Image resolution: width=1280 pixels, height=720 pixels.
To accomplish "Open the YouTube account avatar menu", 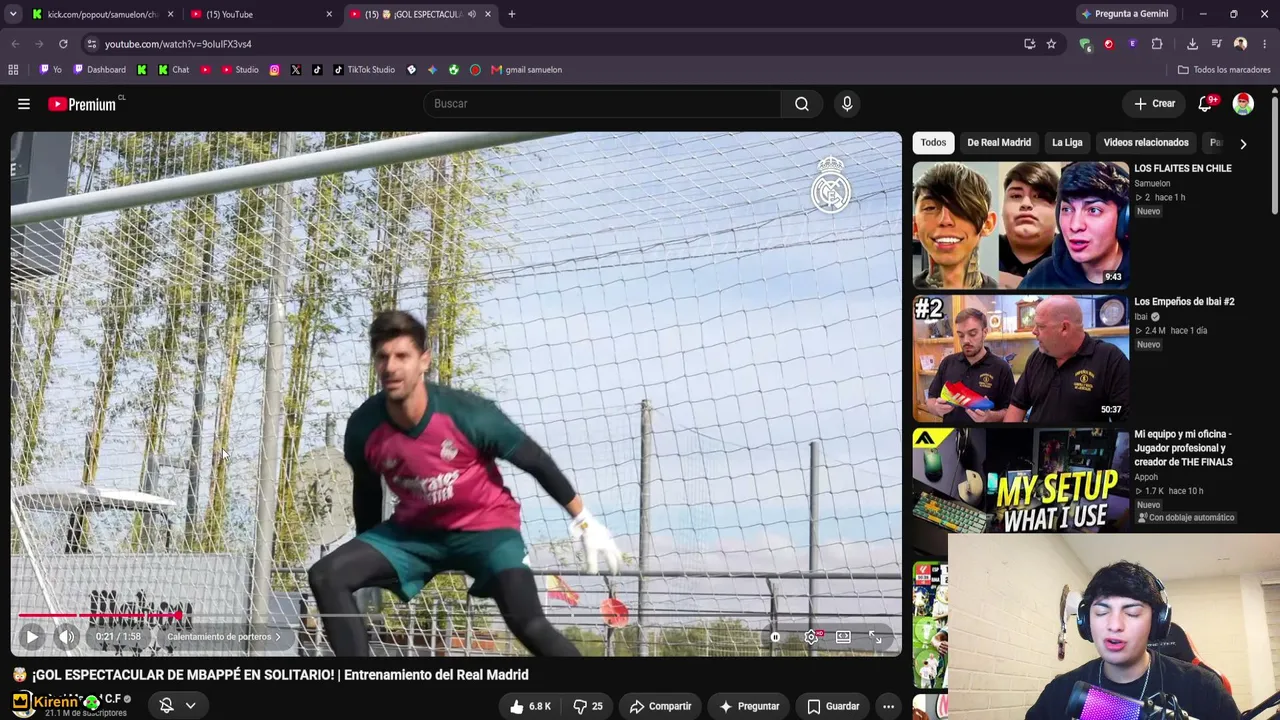I will pos(1243,104).
